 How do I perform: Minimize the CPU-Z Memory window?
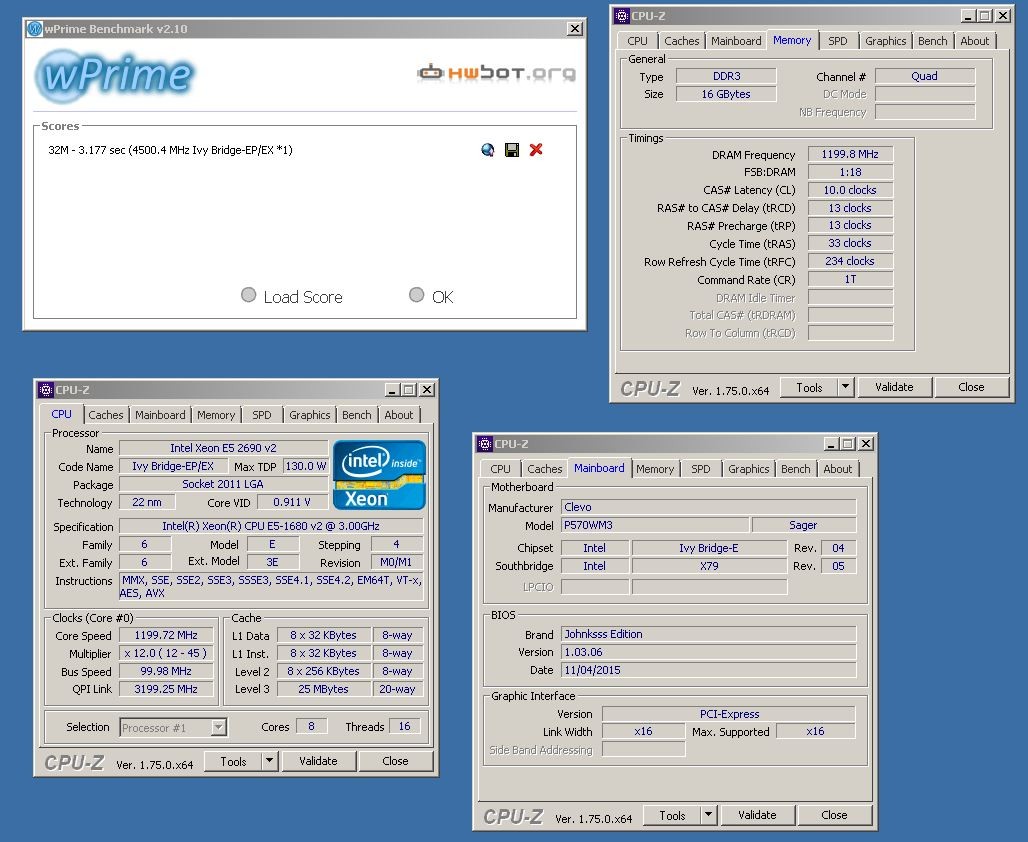pos(968,16)
